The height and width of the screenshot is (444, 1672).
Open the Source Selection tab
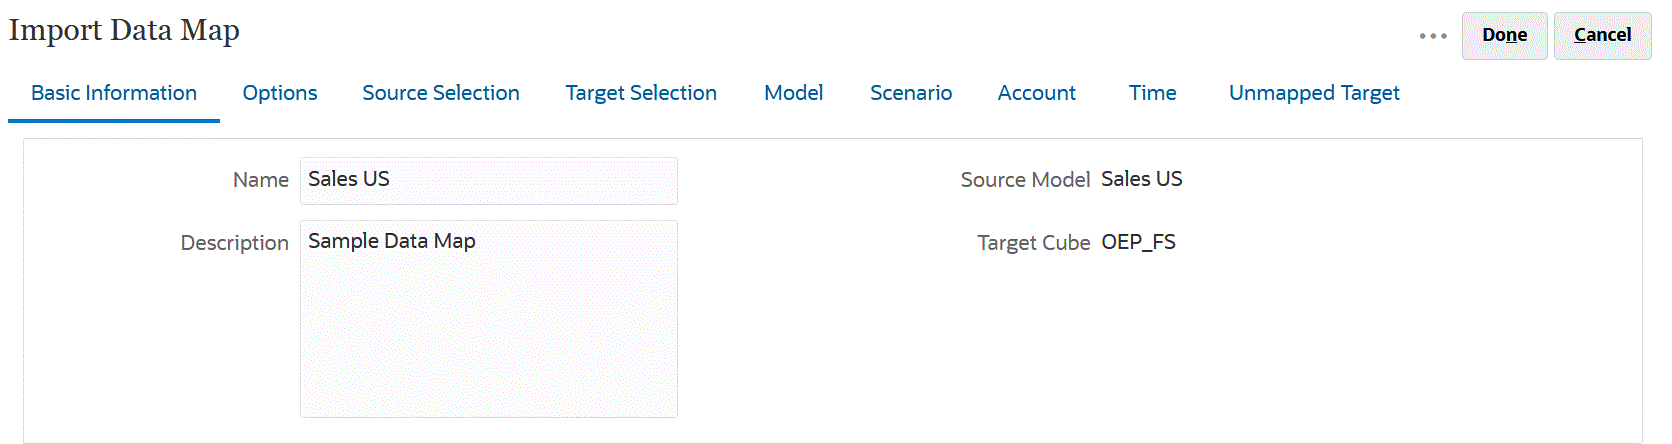click(441, 93)
